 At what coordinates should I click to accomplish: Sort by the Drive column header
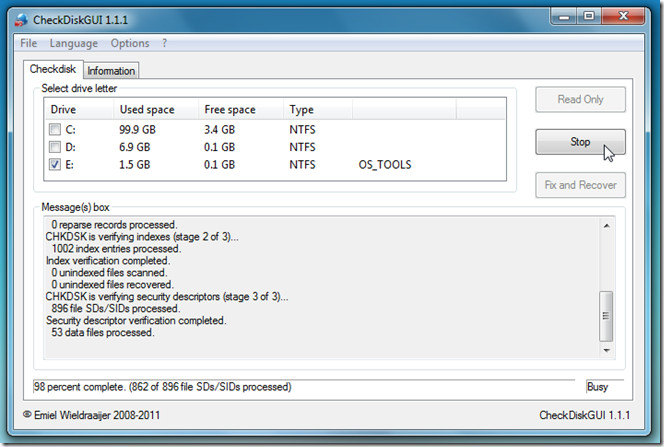pyautogui.click(x=78, y=110)
